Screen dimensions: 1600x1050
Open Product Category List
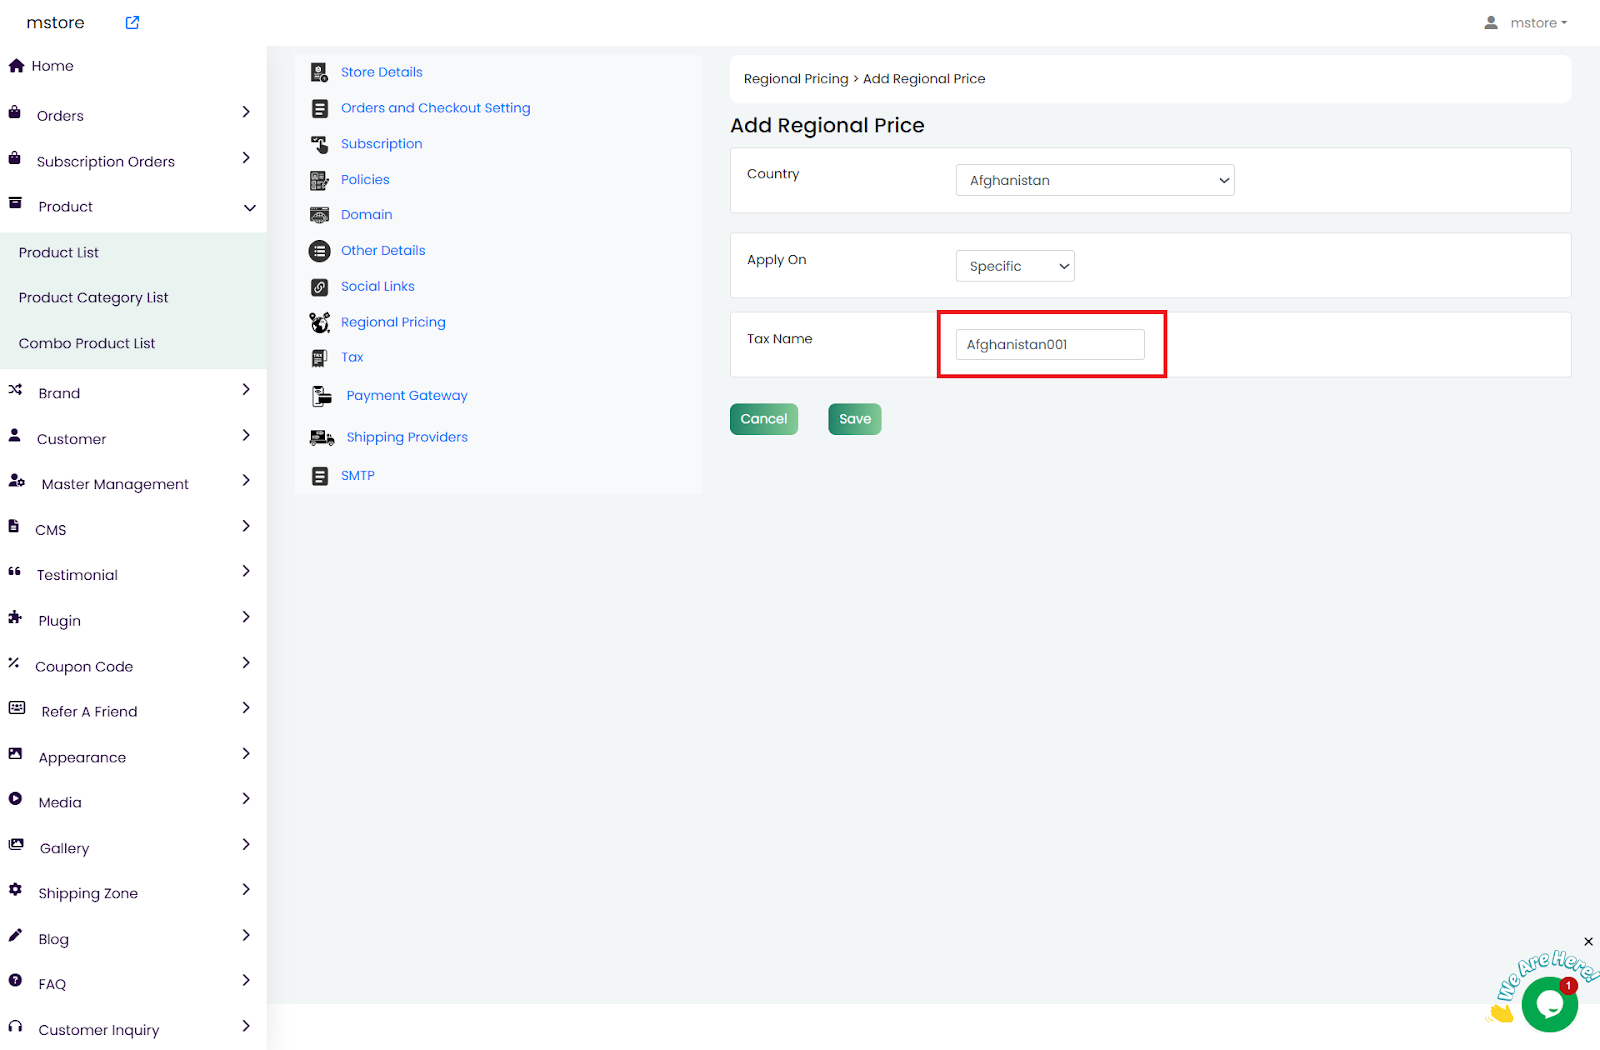coord(93,298)
